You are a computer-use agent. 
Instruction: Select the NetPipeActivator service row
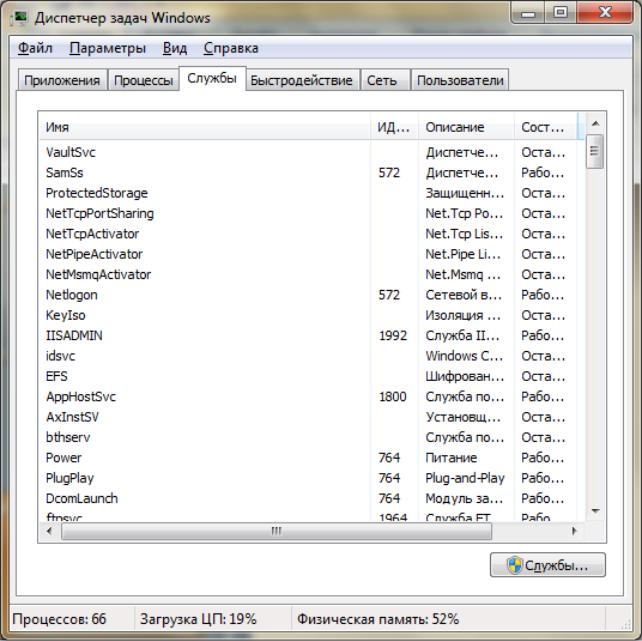point(308,254)
